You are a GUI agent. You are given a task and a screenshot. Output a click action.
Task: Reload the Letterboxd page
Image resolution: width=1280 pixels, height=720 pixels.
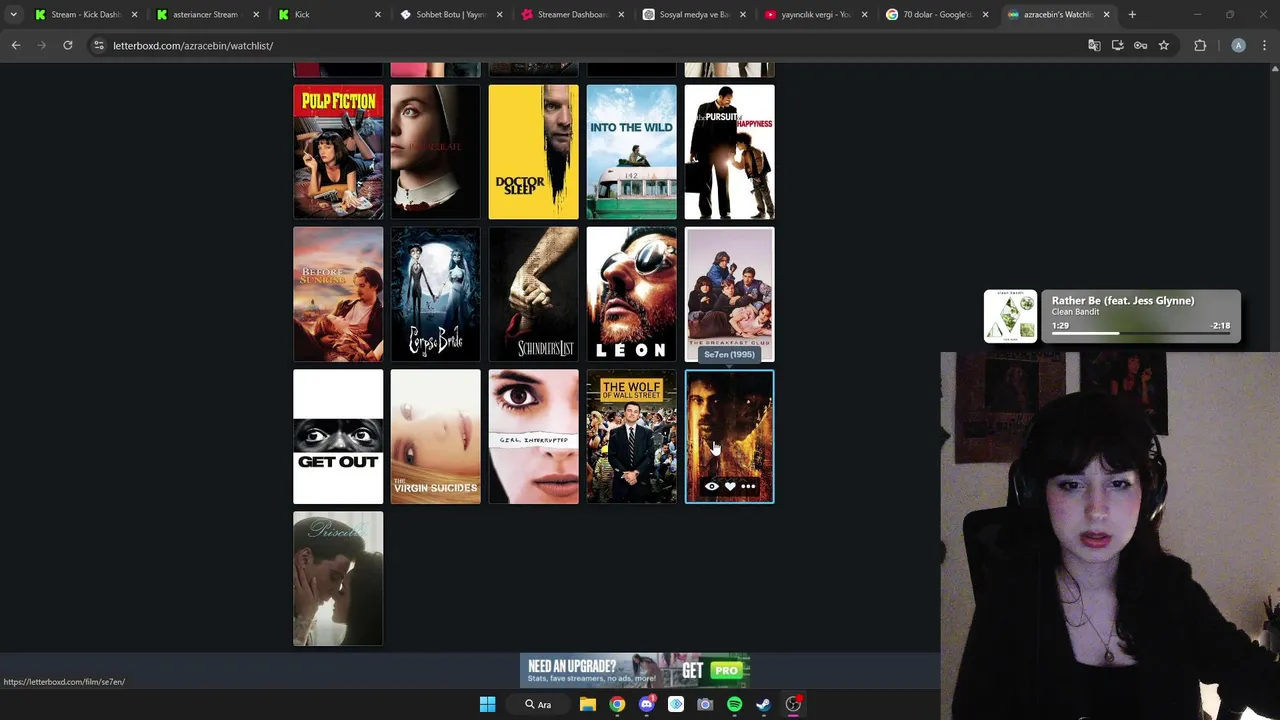[x=67, y=45]
